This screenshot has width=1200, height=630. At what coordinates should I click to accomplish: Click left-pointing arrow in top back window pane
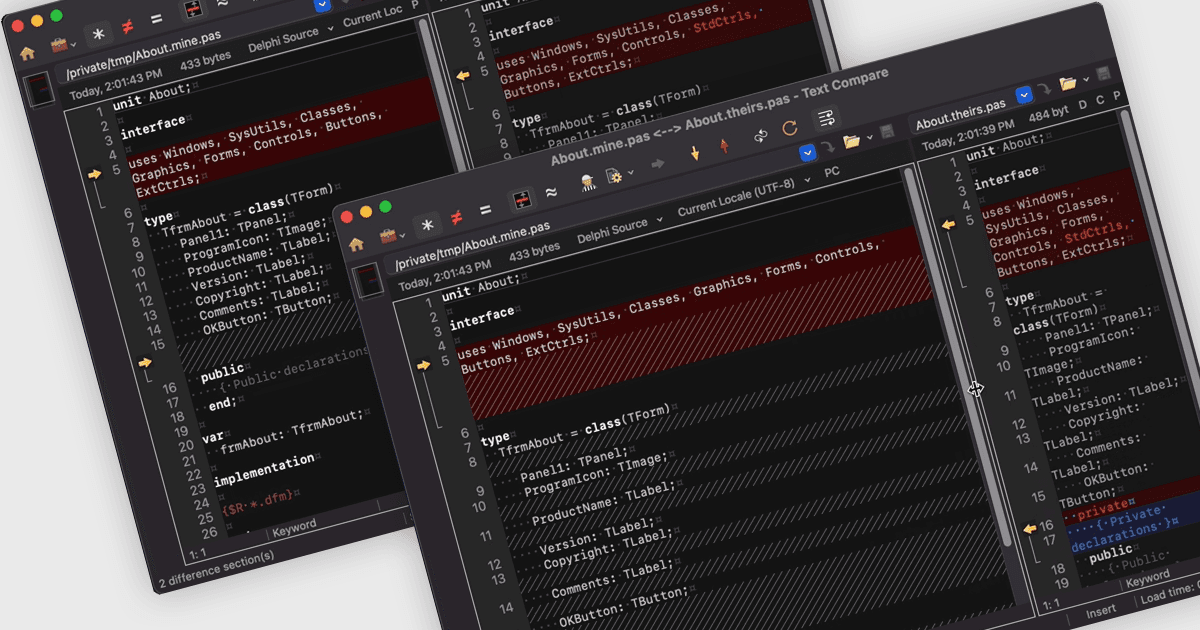click(462, 75)
